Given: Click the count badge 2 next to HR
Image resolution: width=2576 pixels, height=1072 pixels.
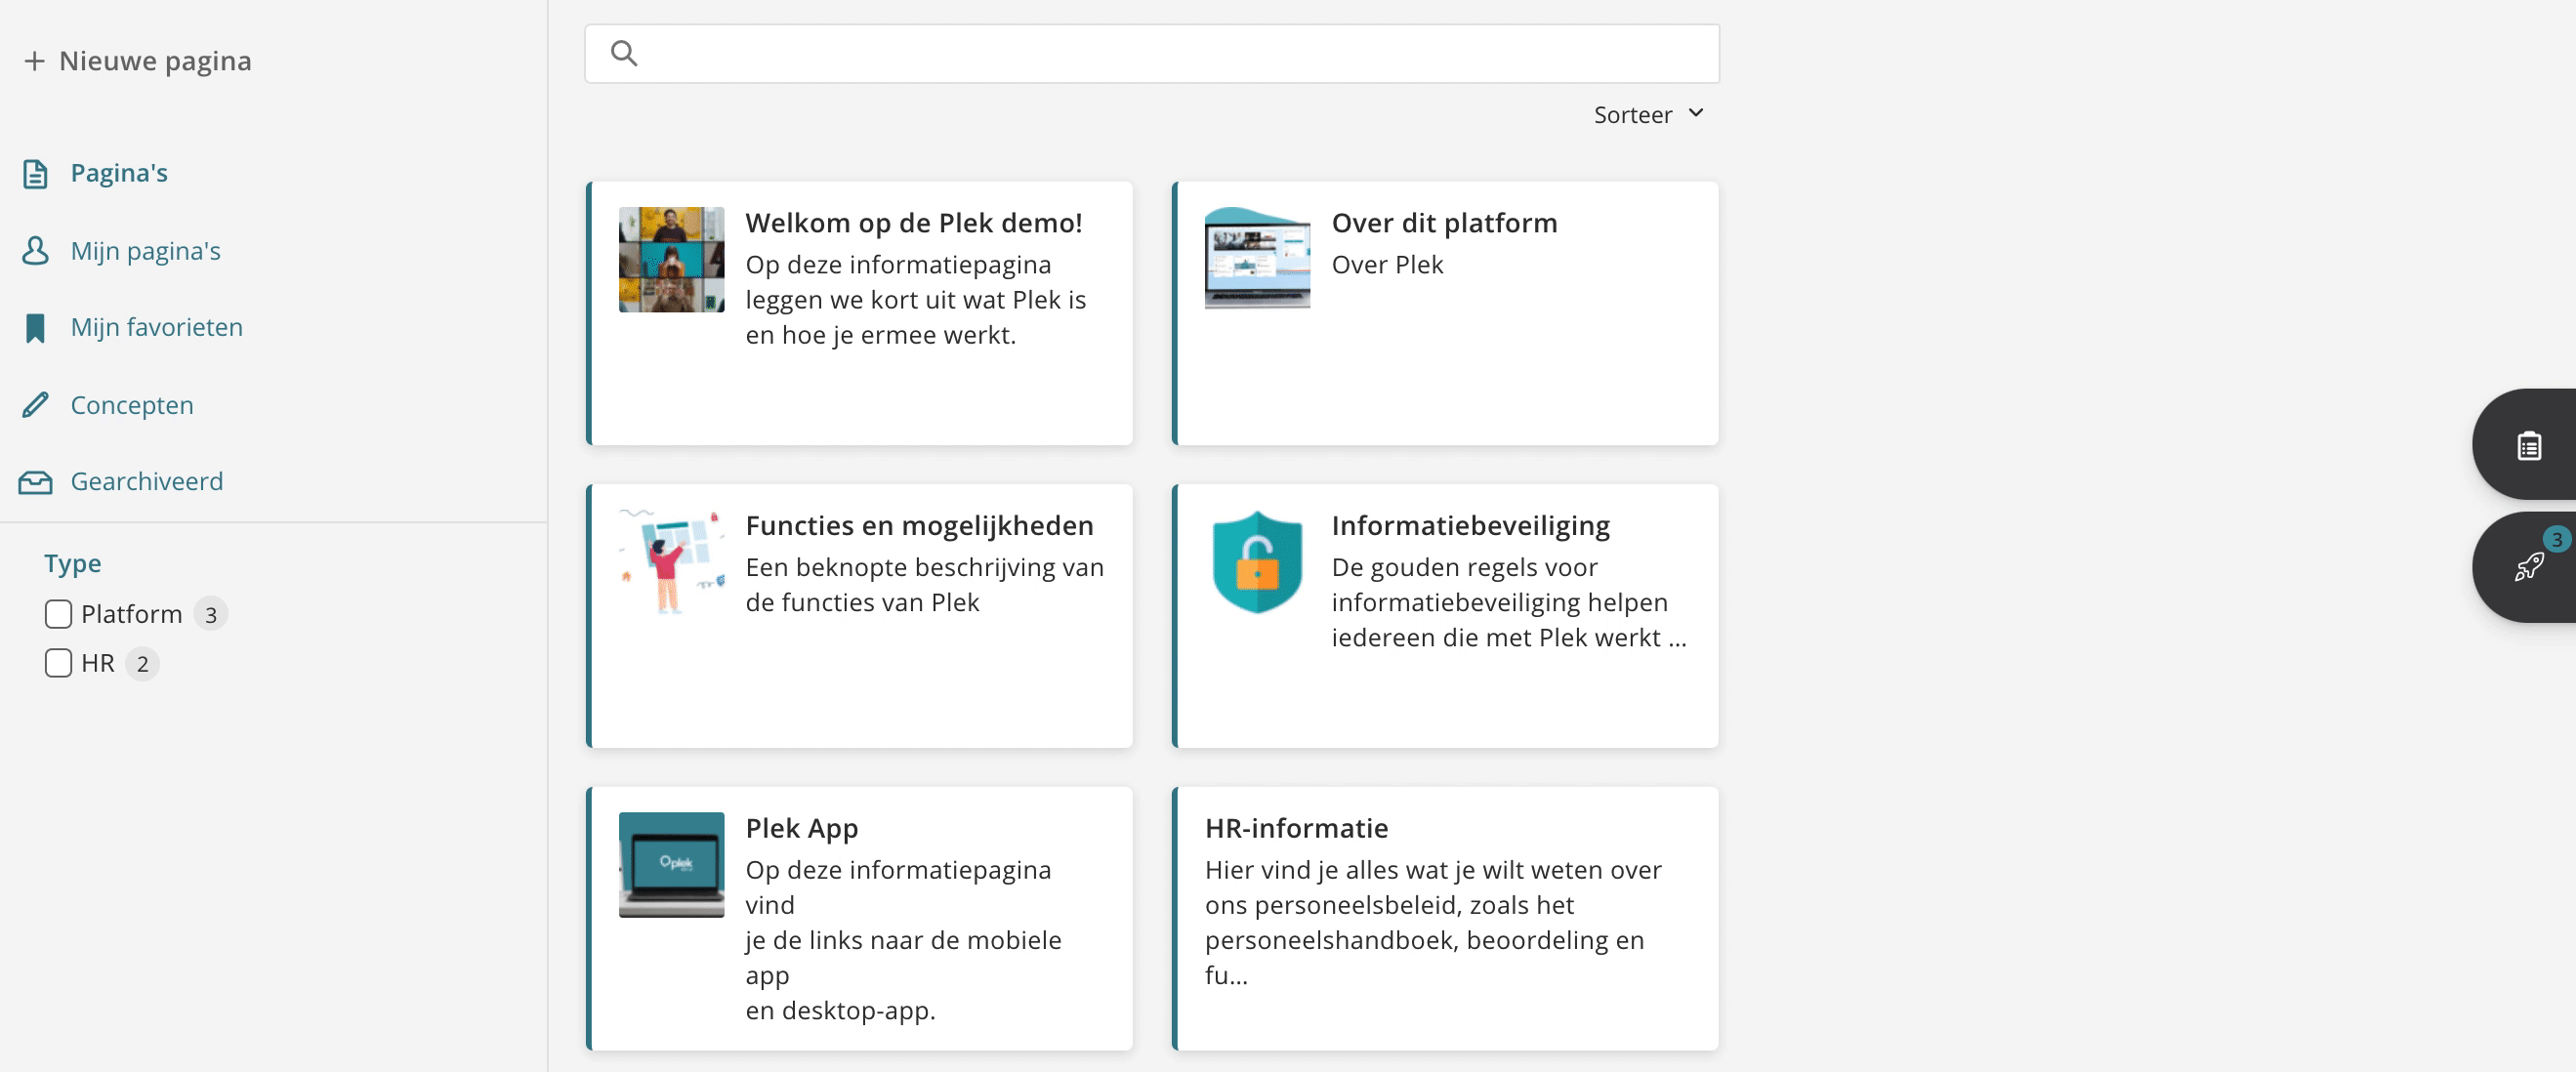Looking at the screenshot, I should (x=143, y=664).
